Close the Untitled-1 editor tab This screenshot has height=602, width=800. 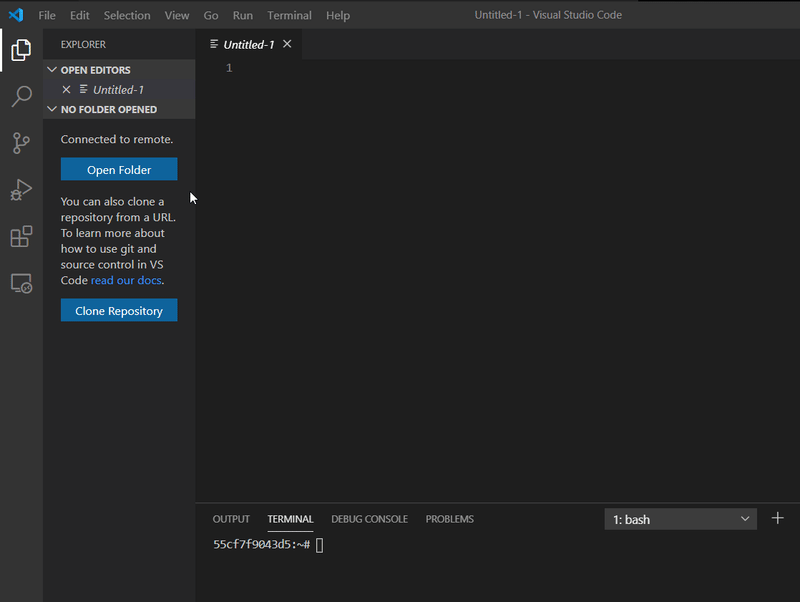tap(287, 44)
